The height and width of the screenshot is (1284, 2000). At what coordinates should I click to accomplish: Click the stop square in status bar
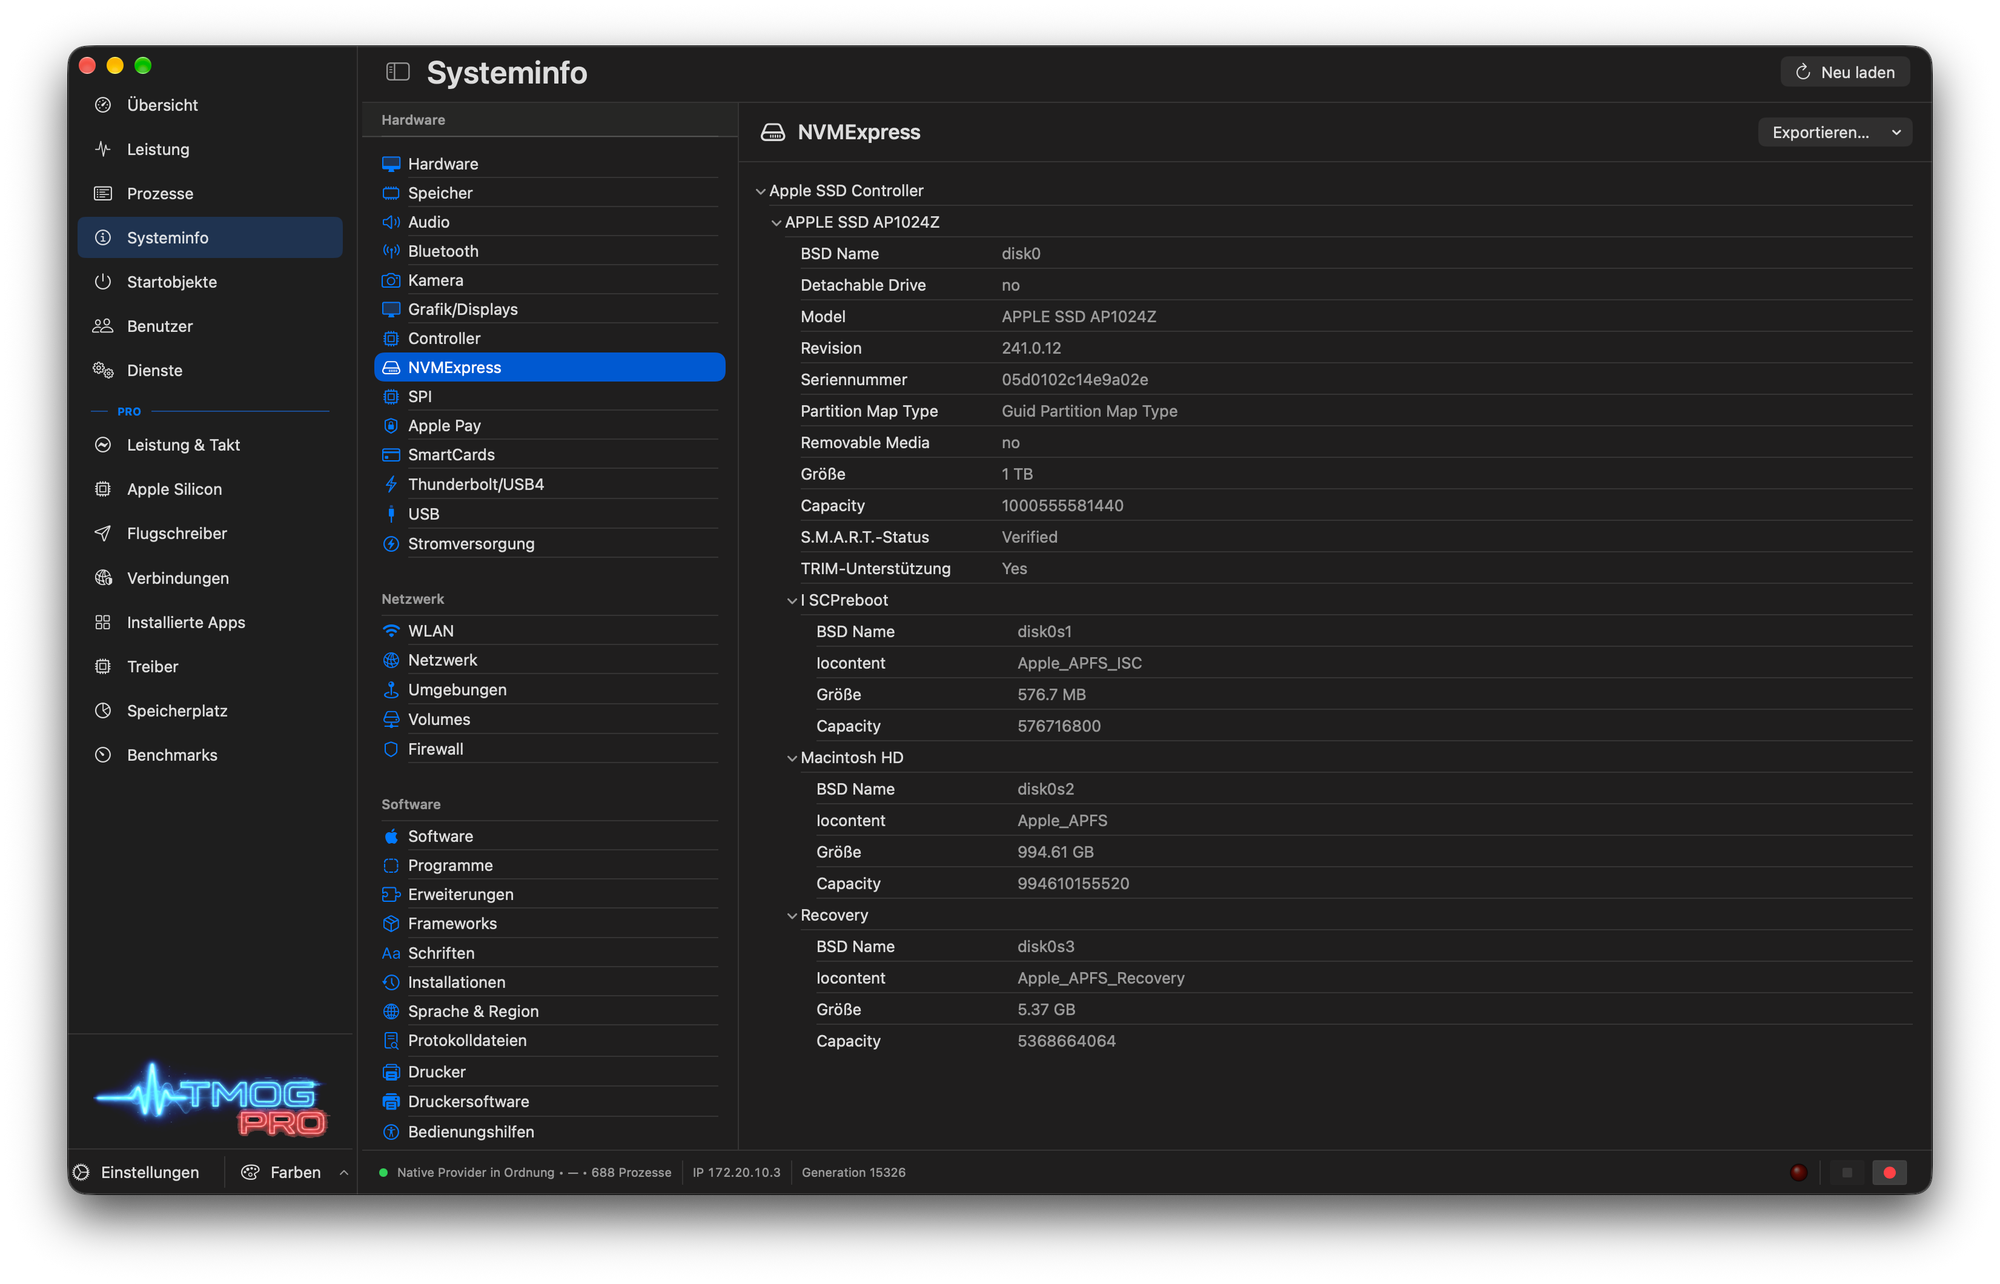(1847, 1172)
